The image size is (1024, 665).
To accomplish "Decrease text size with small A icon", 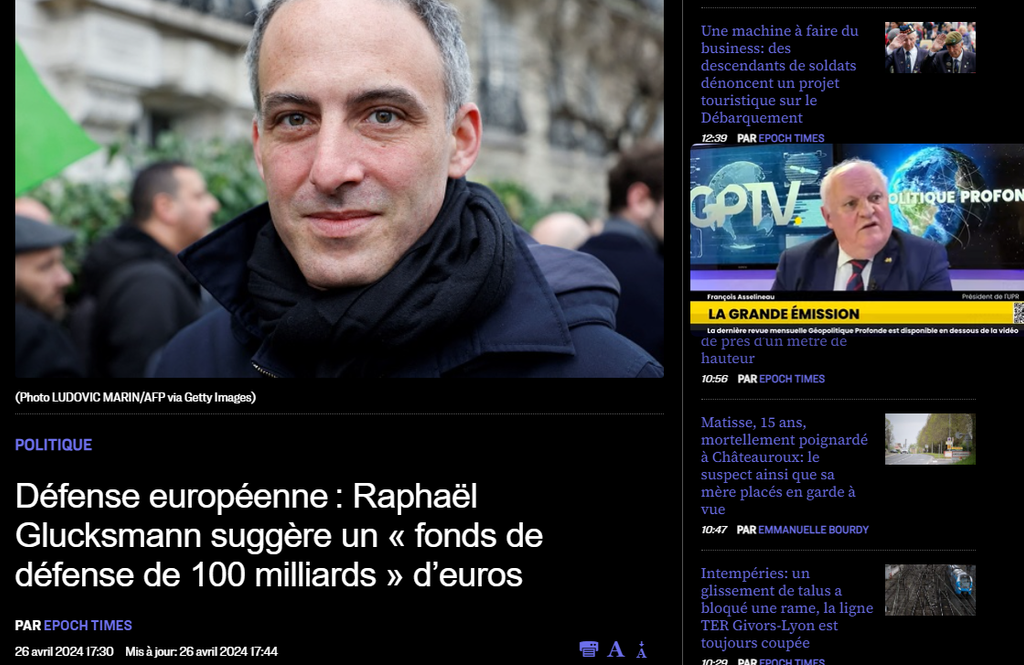I will [x=641, y=650].
